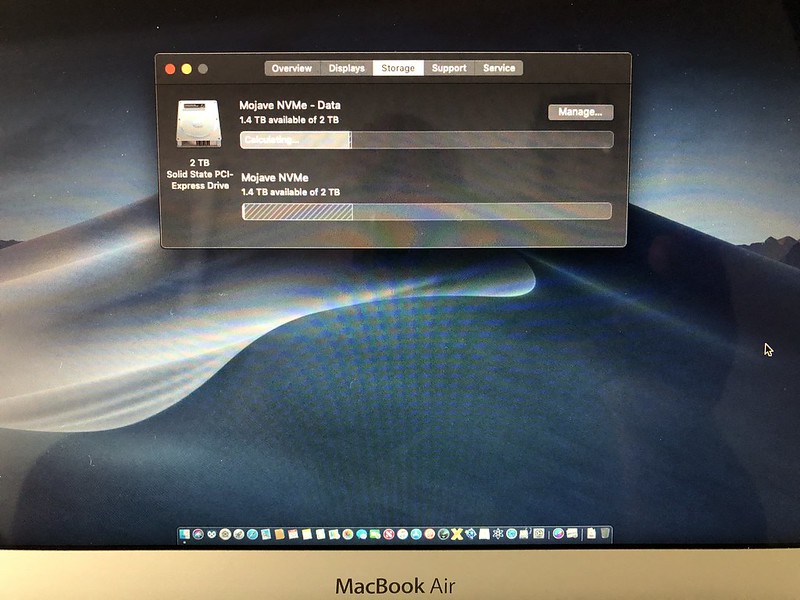Open green FaceTime icon in Dock
Screen dimensions: 800x600
coord(375,534)
